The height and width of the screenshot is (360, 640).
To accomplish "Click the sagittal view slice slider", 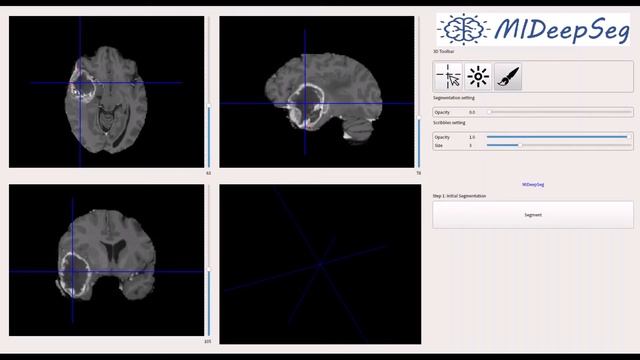I will pyautogui.click(x=418, y=92).
